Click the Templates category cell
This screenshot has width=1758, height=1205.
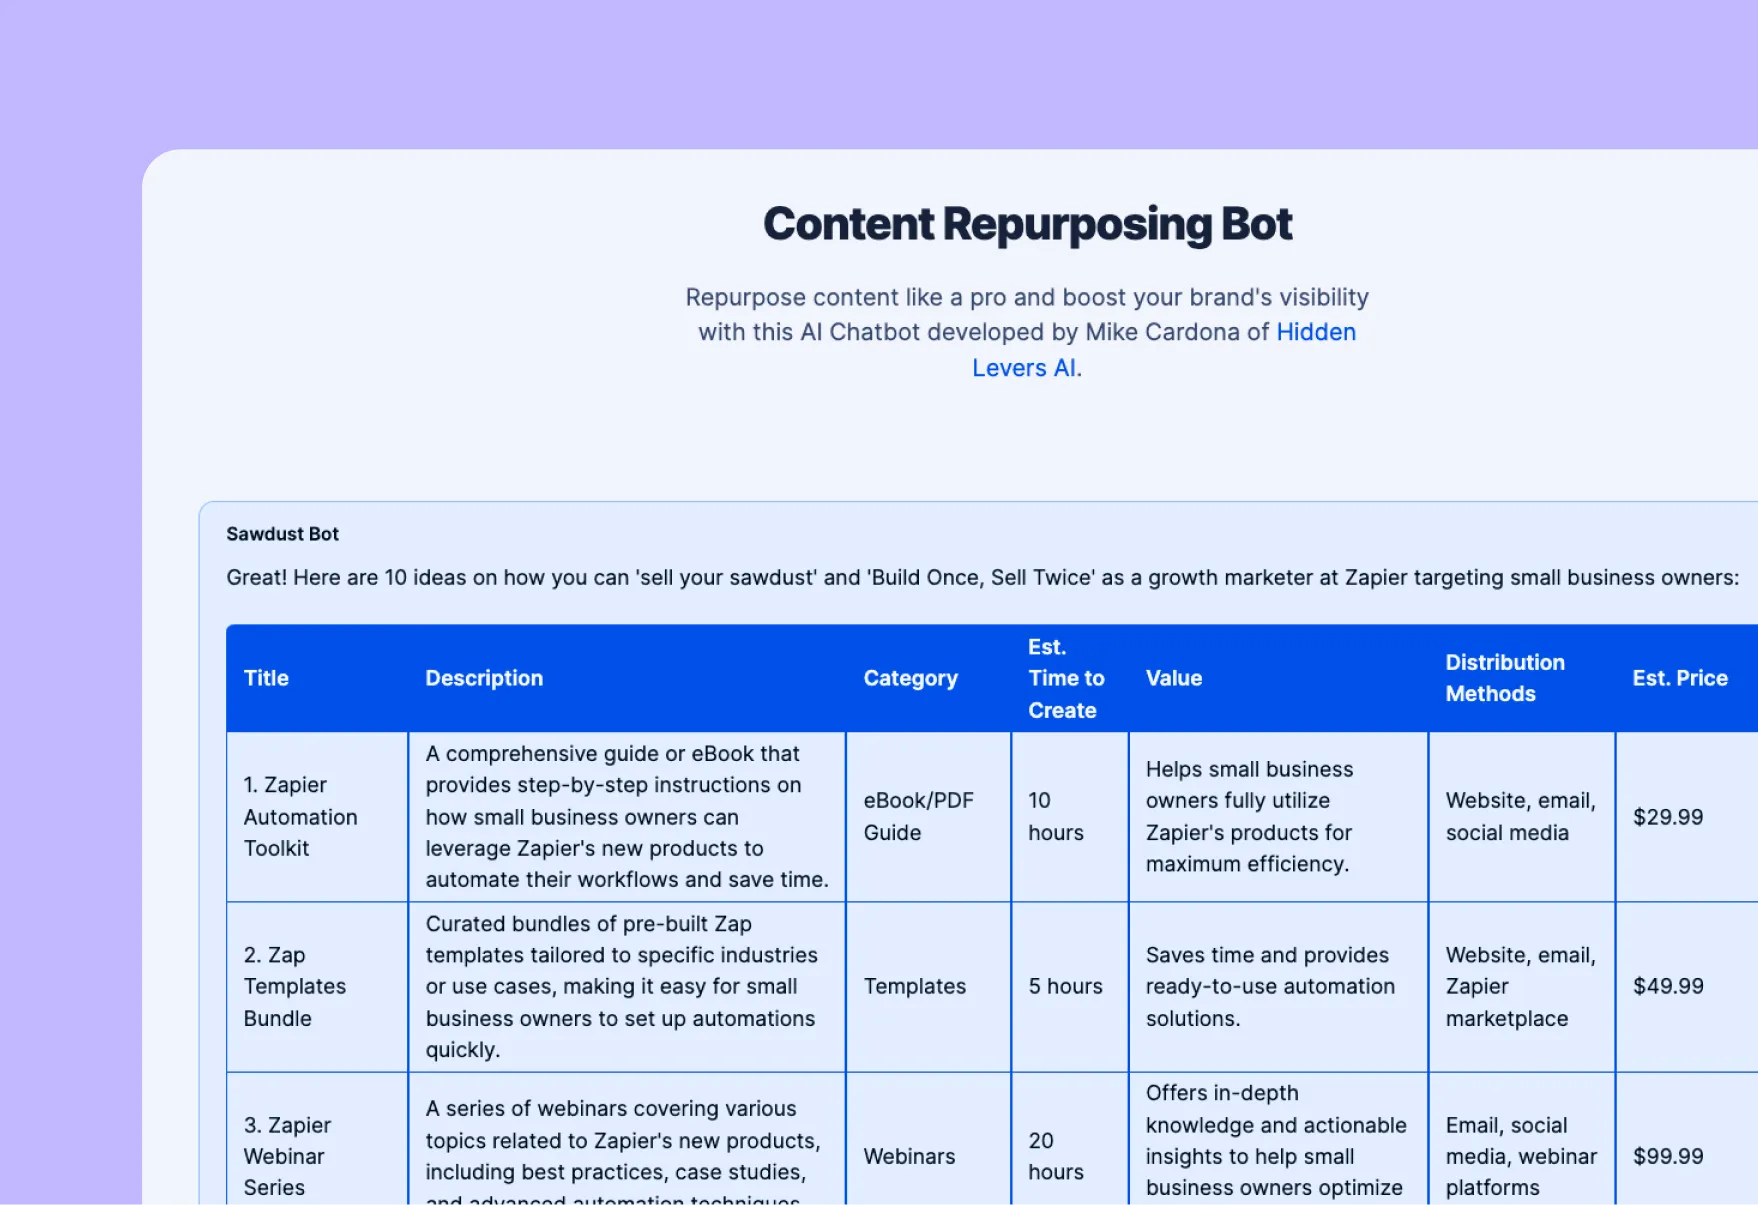point(914,987)
